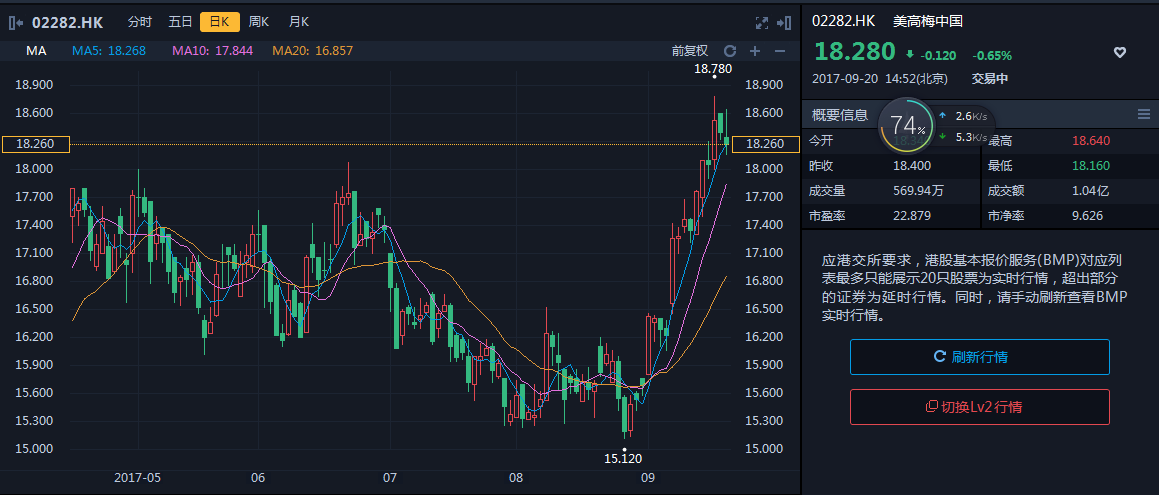The height and width of the screenshot is (495, 1159).
Task: Open the 前复权 adjustment dropdown
Action: (x=689, y=51)
